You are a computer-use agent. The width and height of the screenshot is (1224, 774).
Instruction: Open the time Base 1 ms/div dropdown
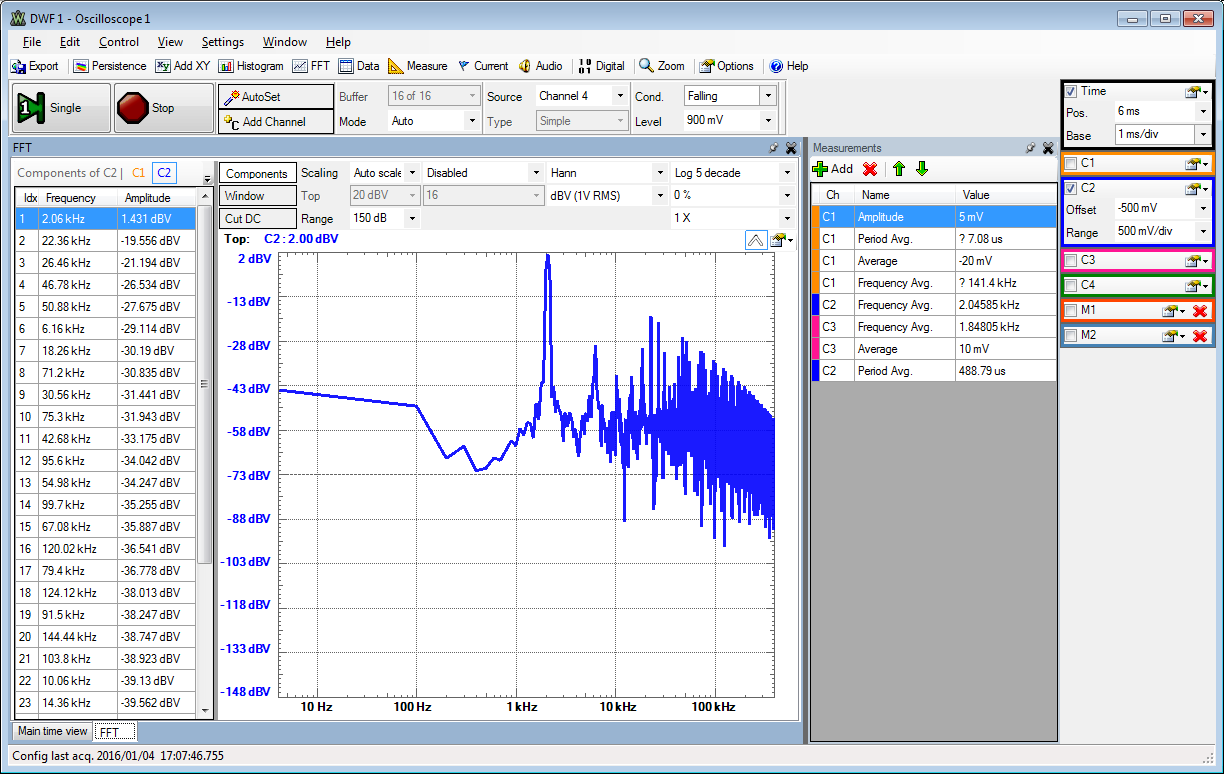click(1202, 134)
